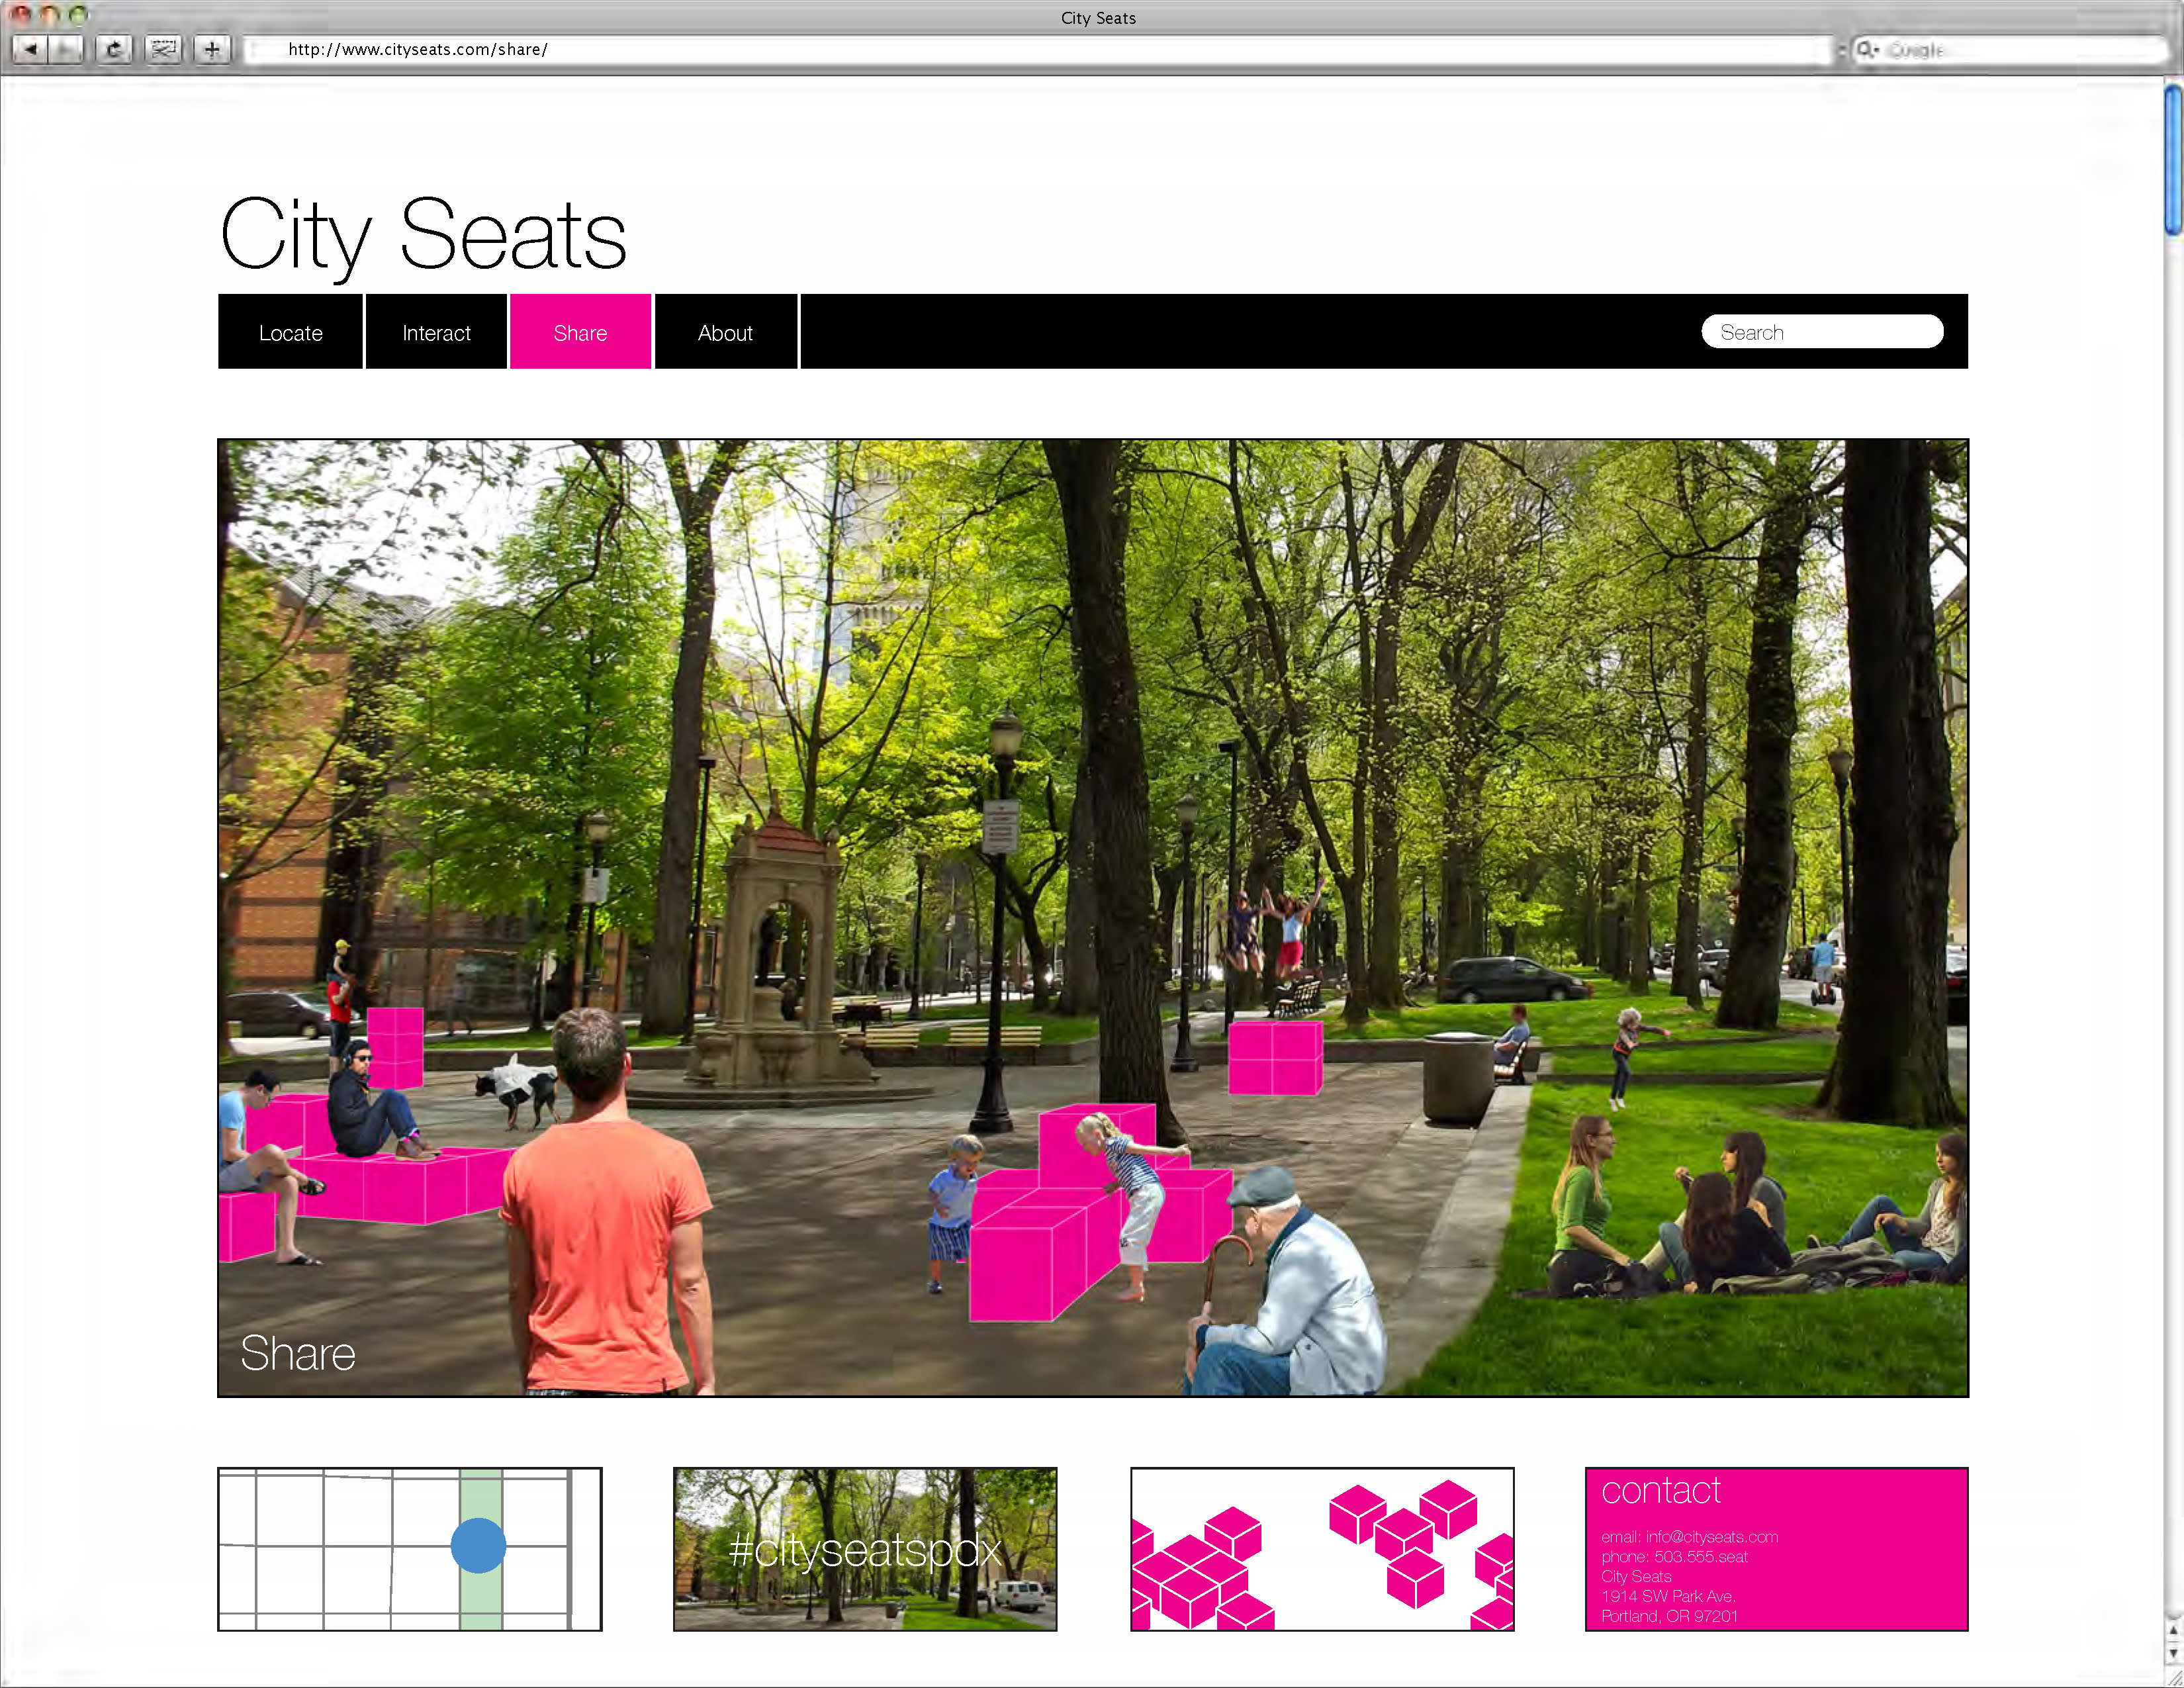Select the Interact navigation tab
Image resolution: width=2184 pixels, height=1688 pixels.
tap(436, 333)
